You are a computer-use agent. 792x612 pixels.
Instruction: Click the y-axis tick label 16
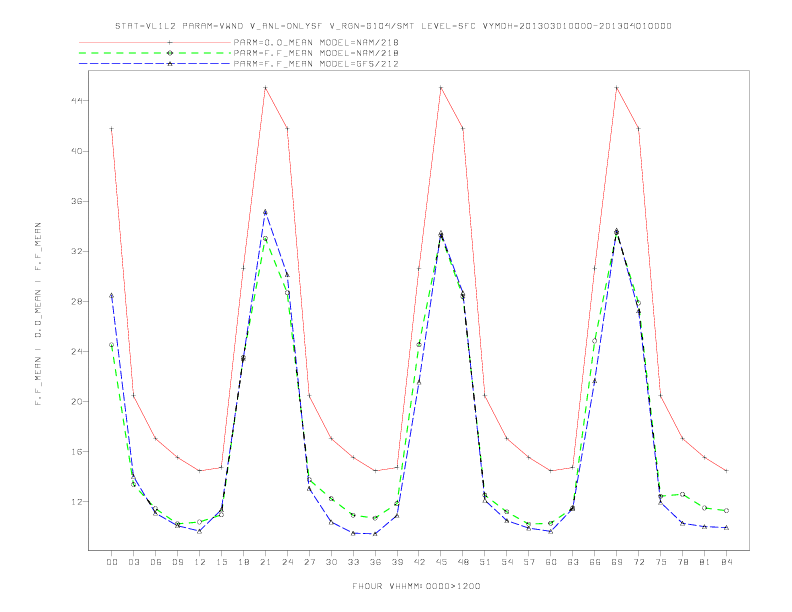[x=76, y=451]
